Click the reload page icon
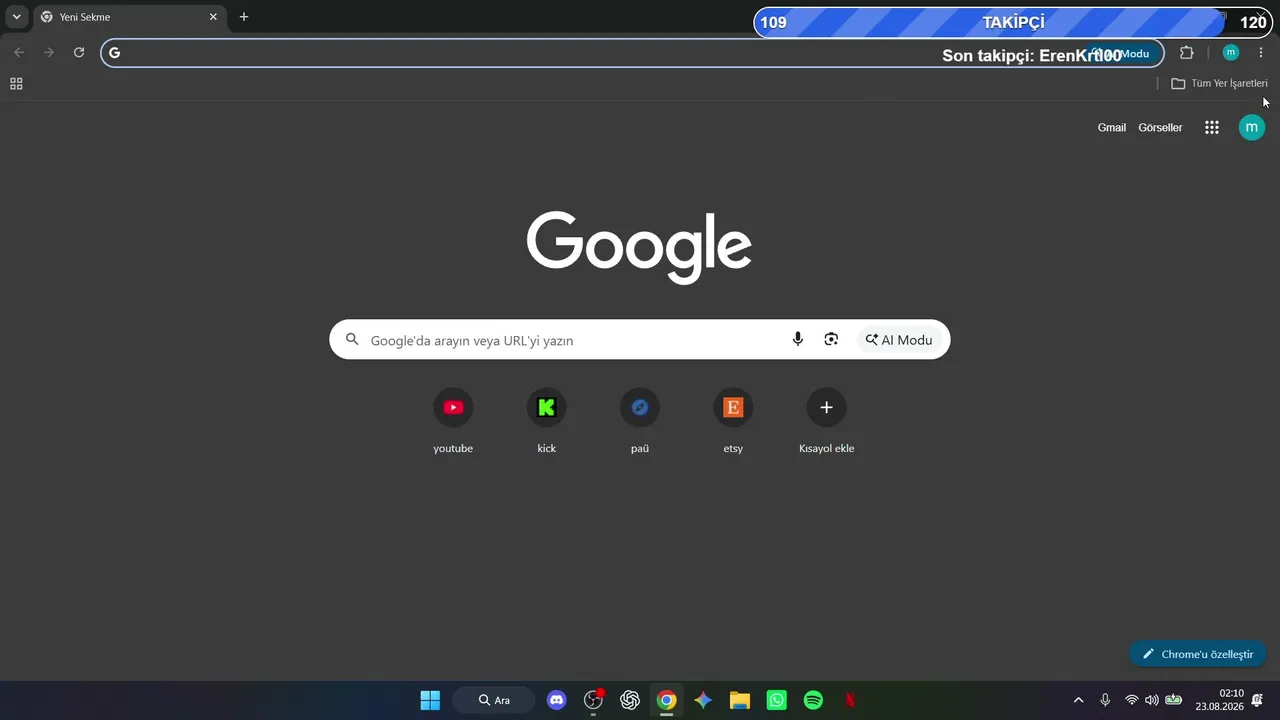1280x720 pixels. point(79,53)
